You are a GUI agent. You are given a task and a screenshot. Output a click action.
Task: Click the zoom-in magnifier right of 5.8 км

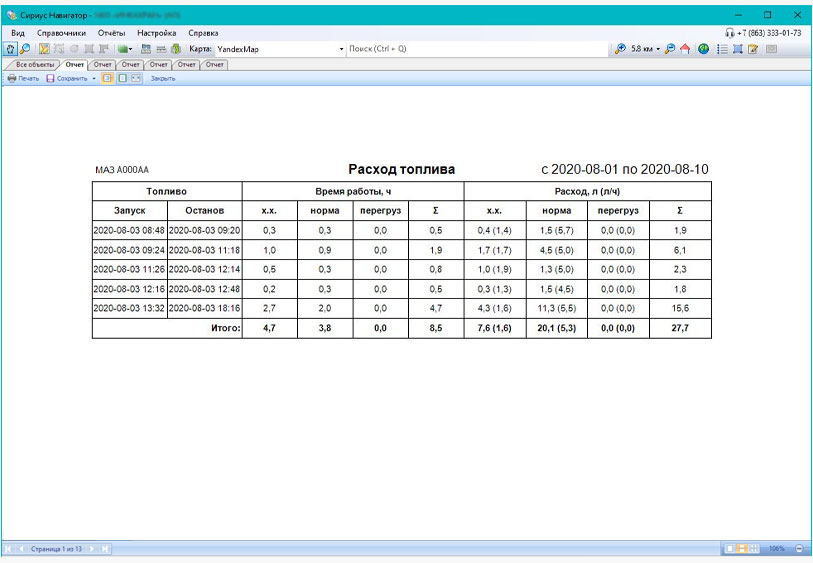670,48
